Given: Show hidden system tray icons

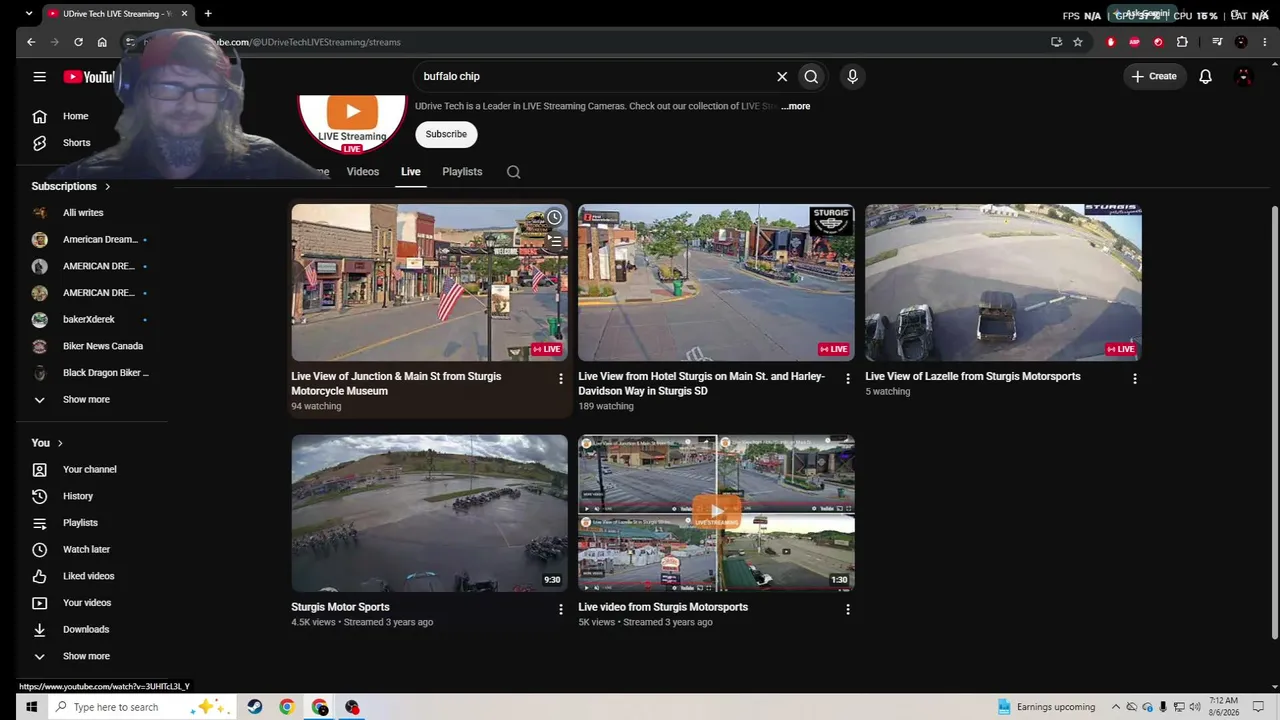Looking at the screenshot, I should tap(1116, 707).
